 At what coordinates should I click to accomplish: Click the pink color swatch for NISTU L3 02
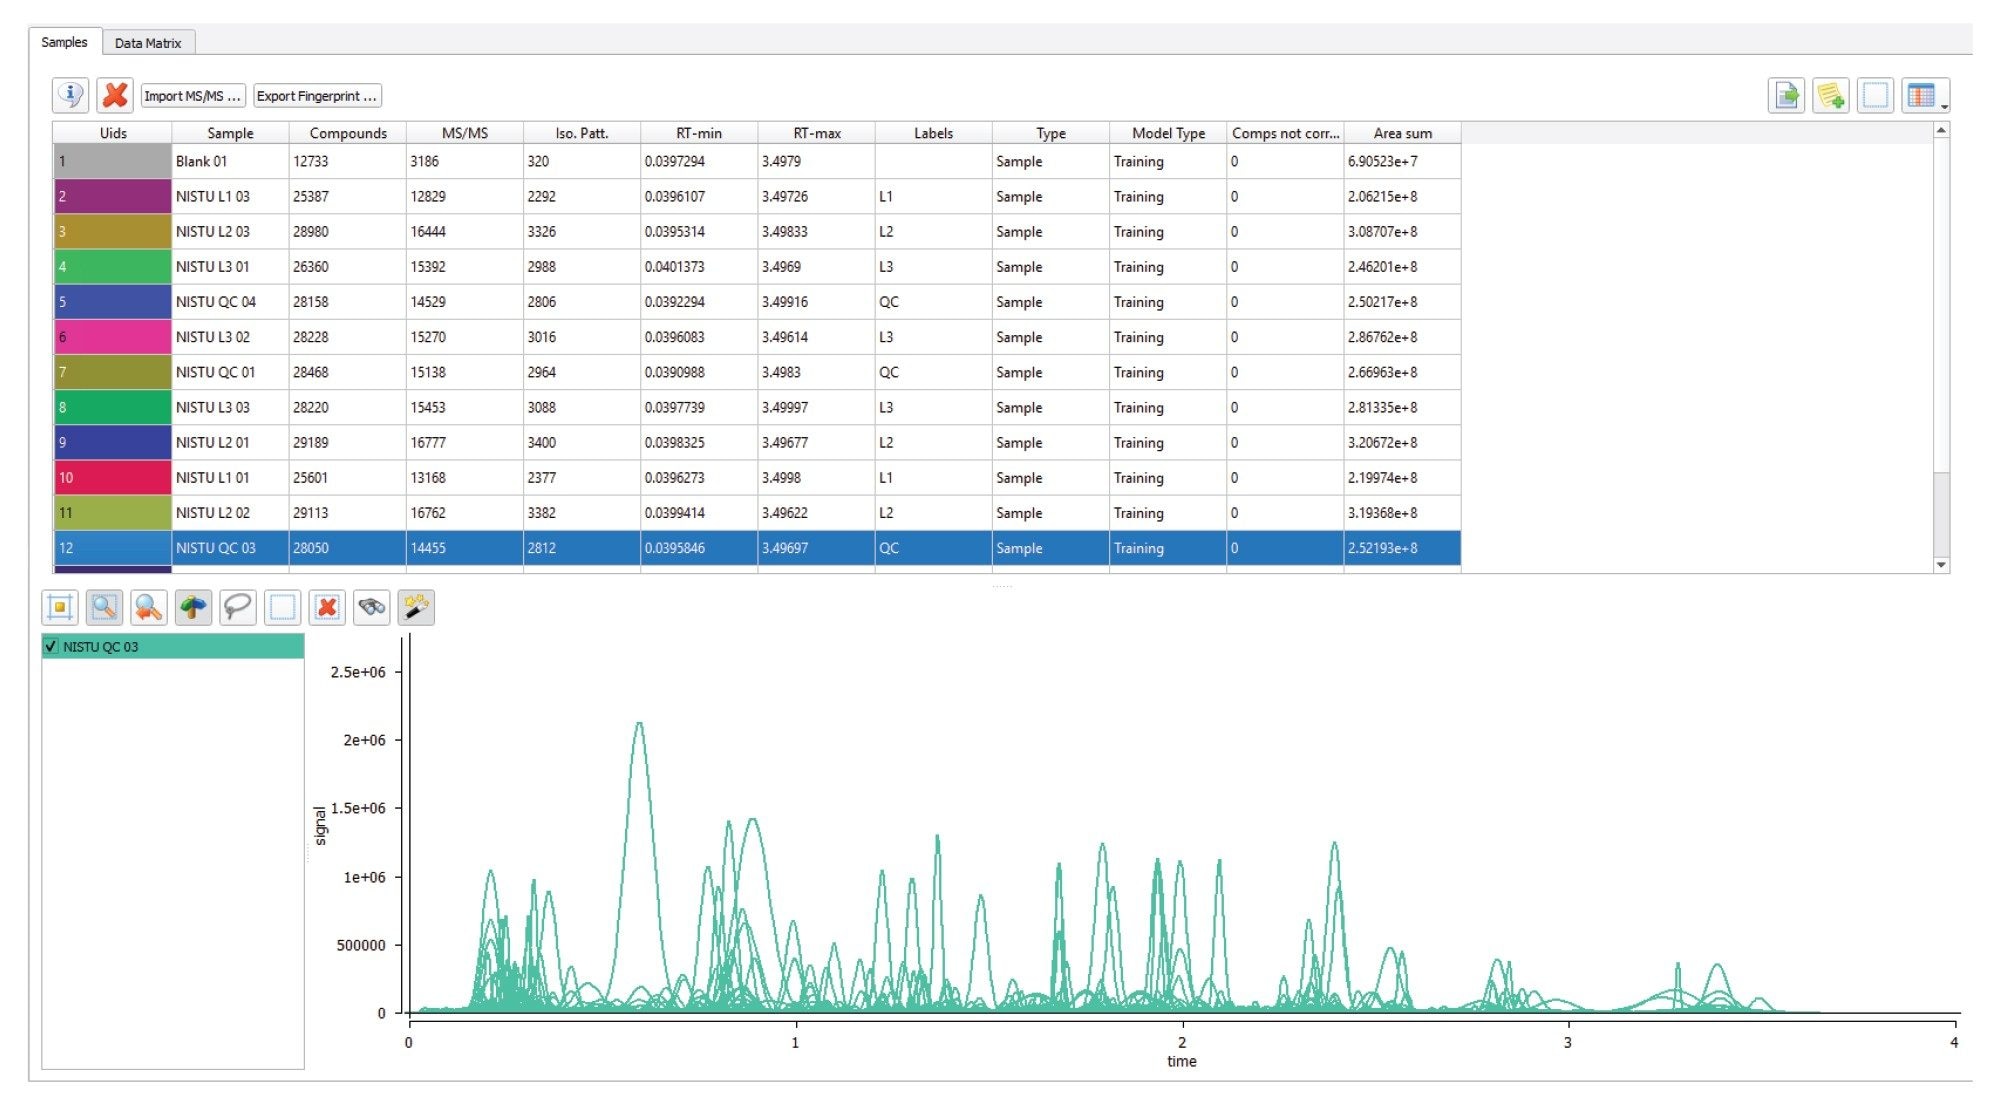coord(112,337)
